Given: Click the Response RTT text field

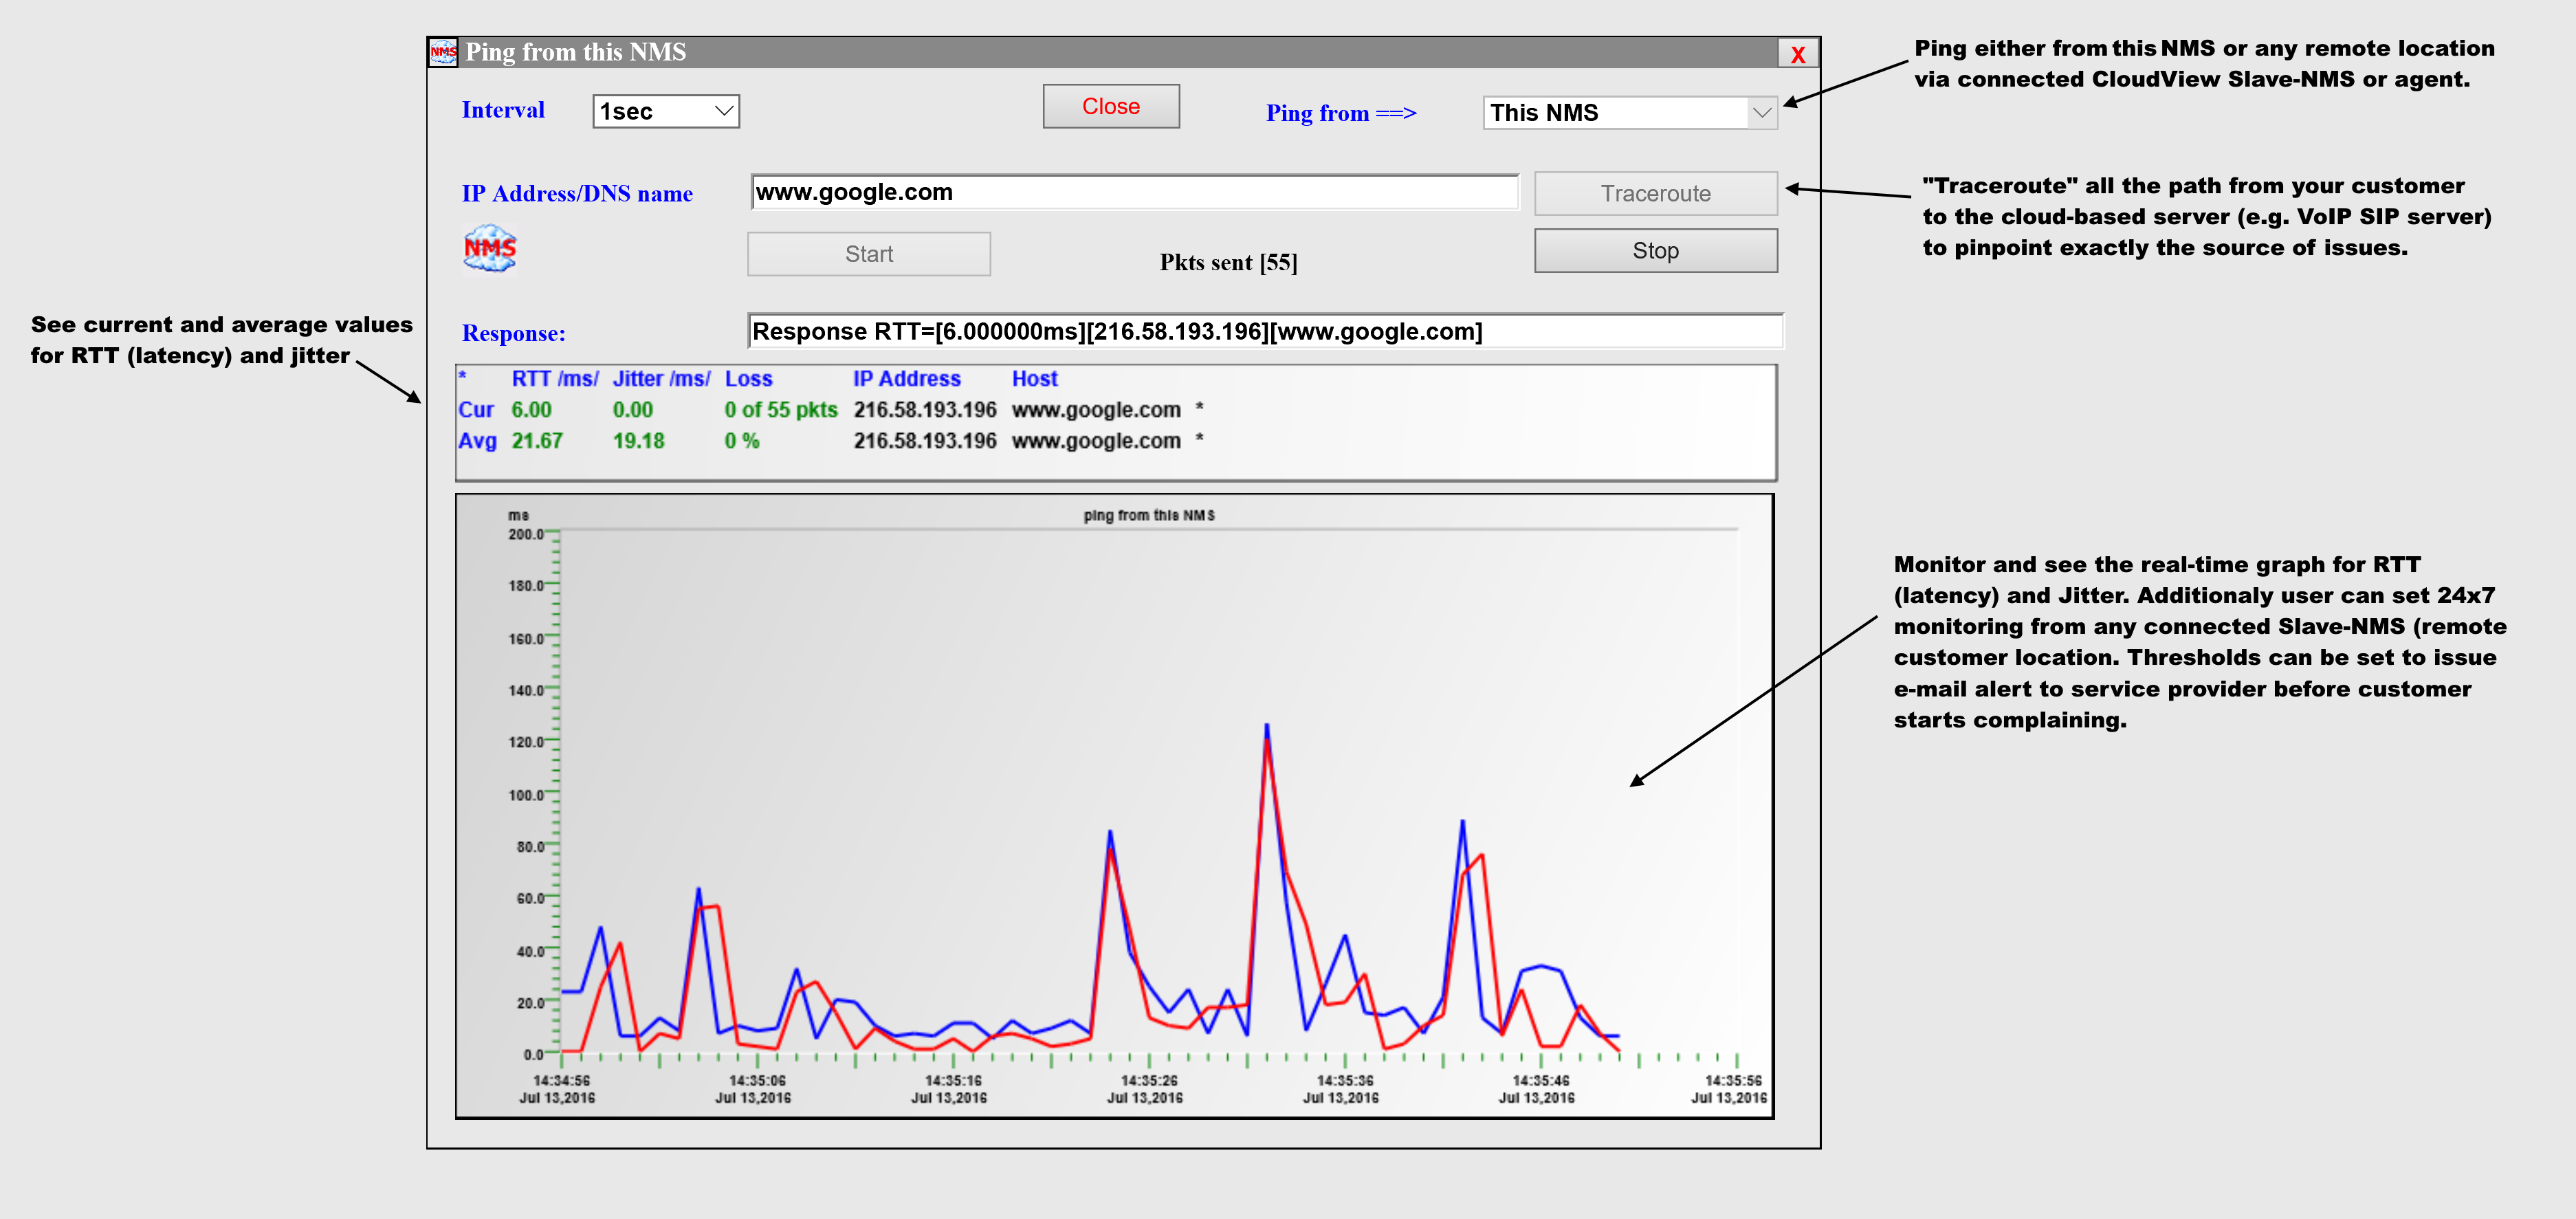Looking at the screenshot, I should pos(1265,331).
